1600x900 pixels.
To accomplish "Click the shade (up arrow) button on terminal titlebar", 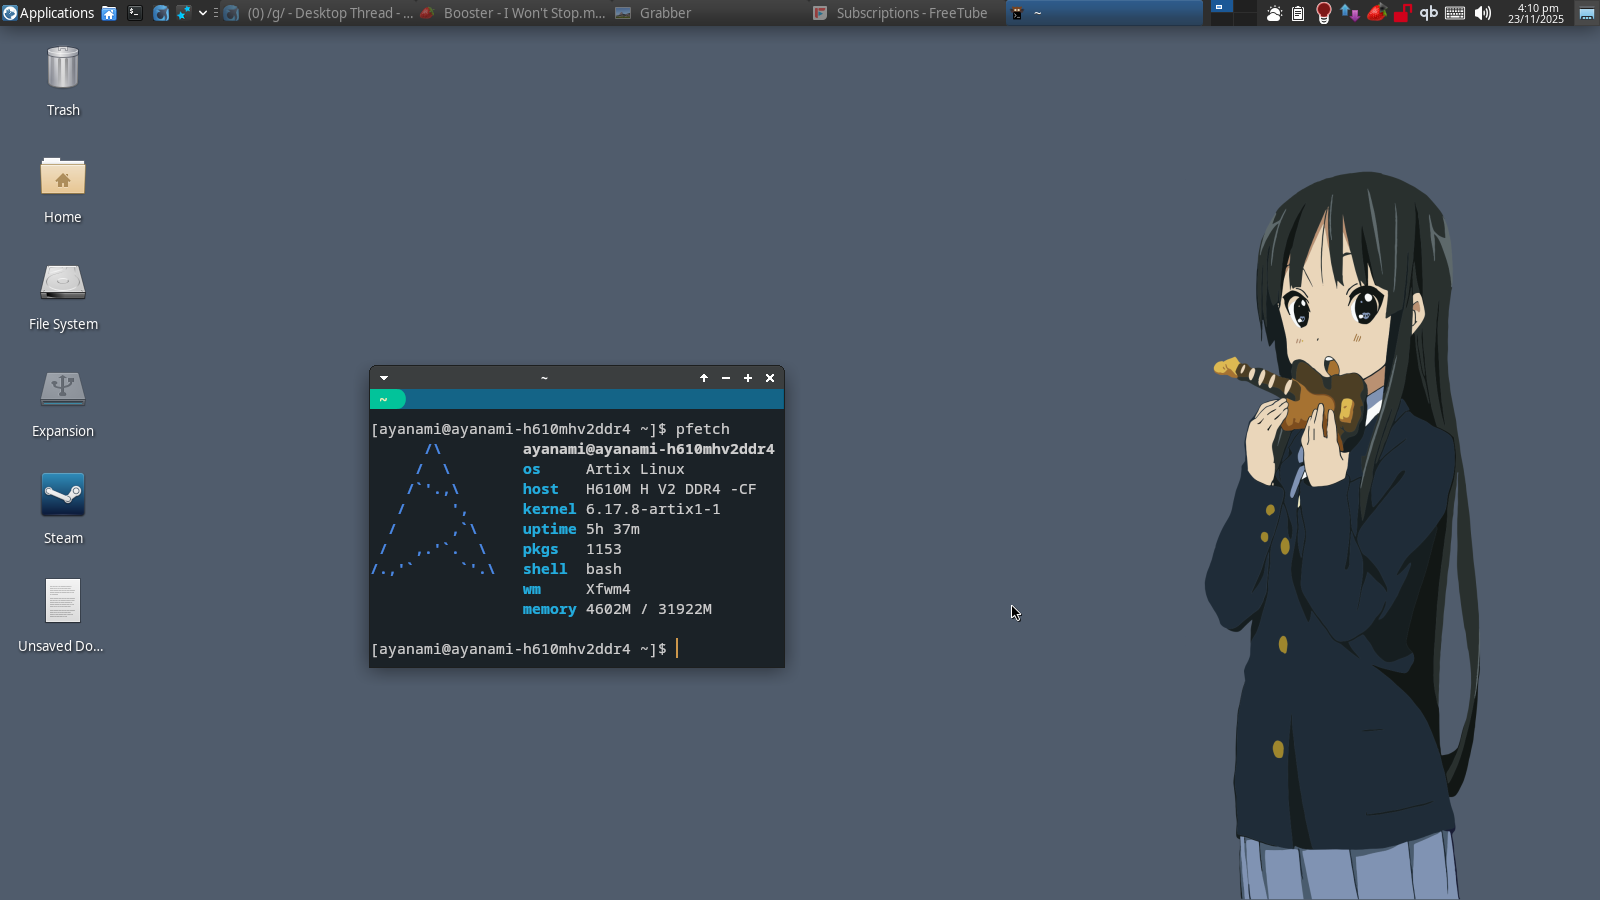I will click(704, 378).
